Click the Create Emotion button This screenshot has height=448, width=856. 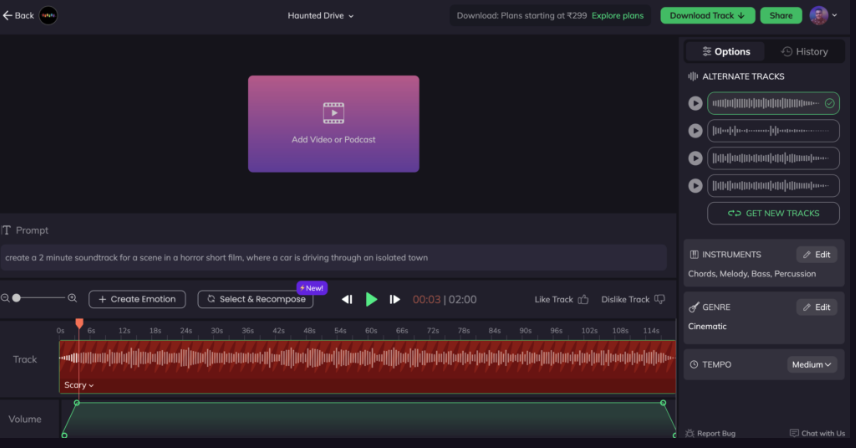pos(137,299)
